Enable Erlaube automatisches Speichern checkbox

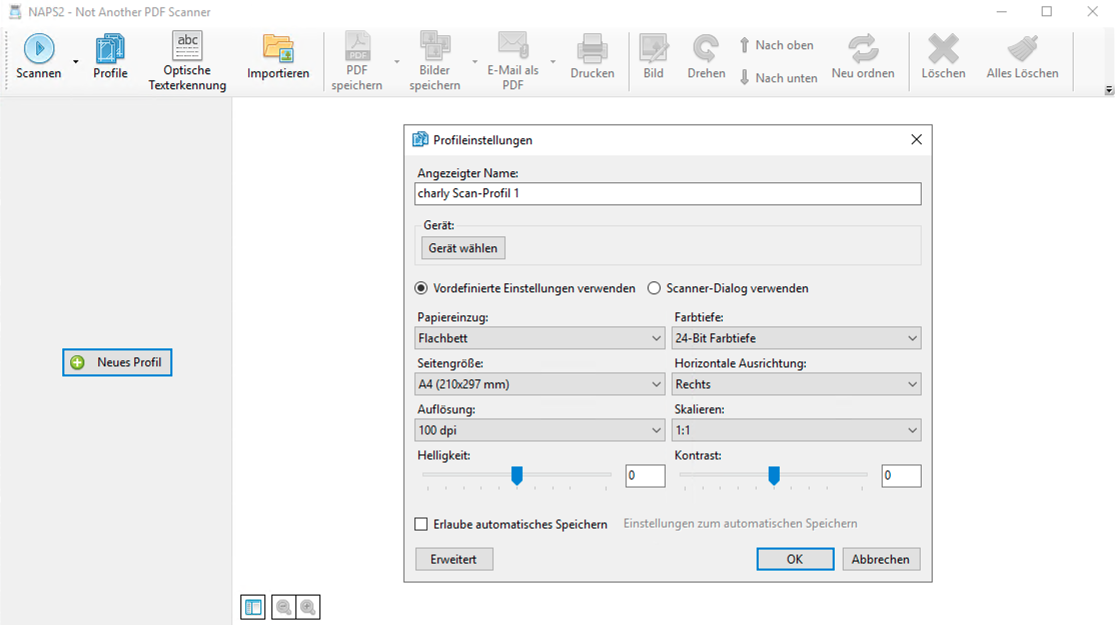422,524
